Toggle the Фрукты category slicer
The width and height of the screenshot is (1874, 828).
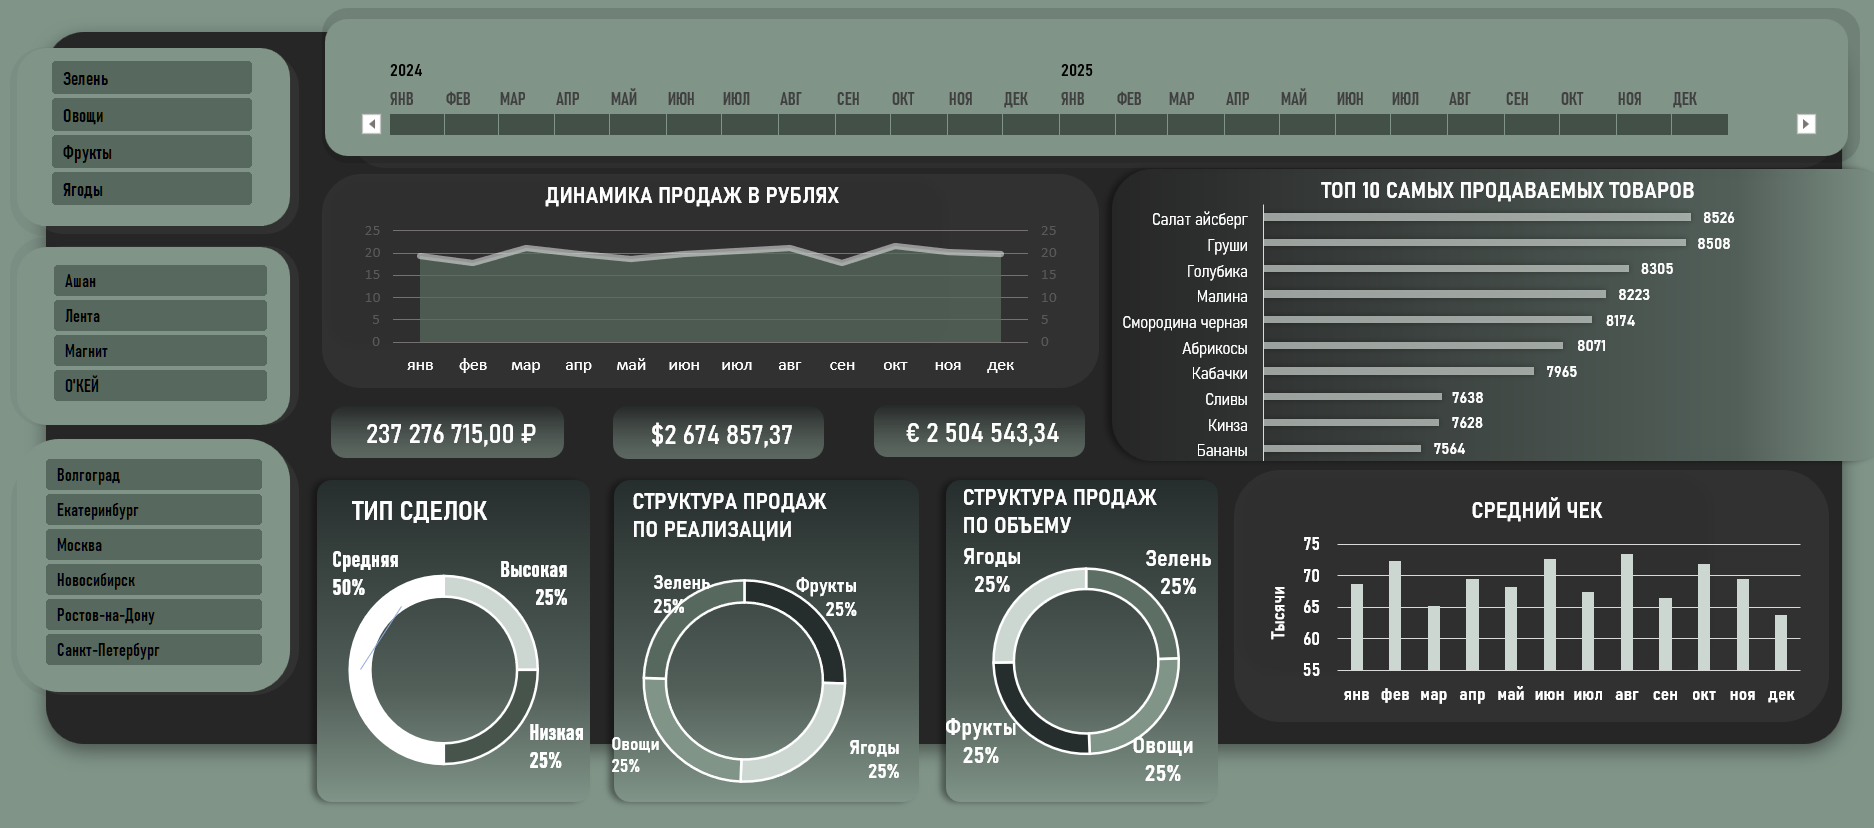pos(152,152)
